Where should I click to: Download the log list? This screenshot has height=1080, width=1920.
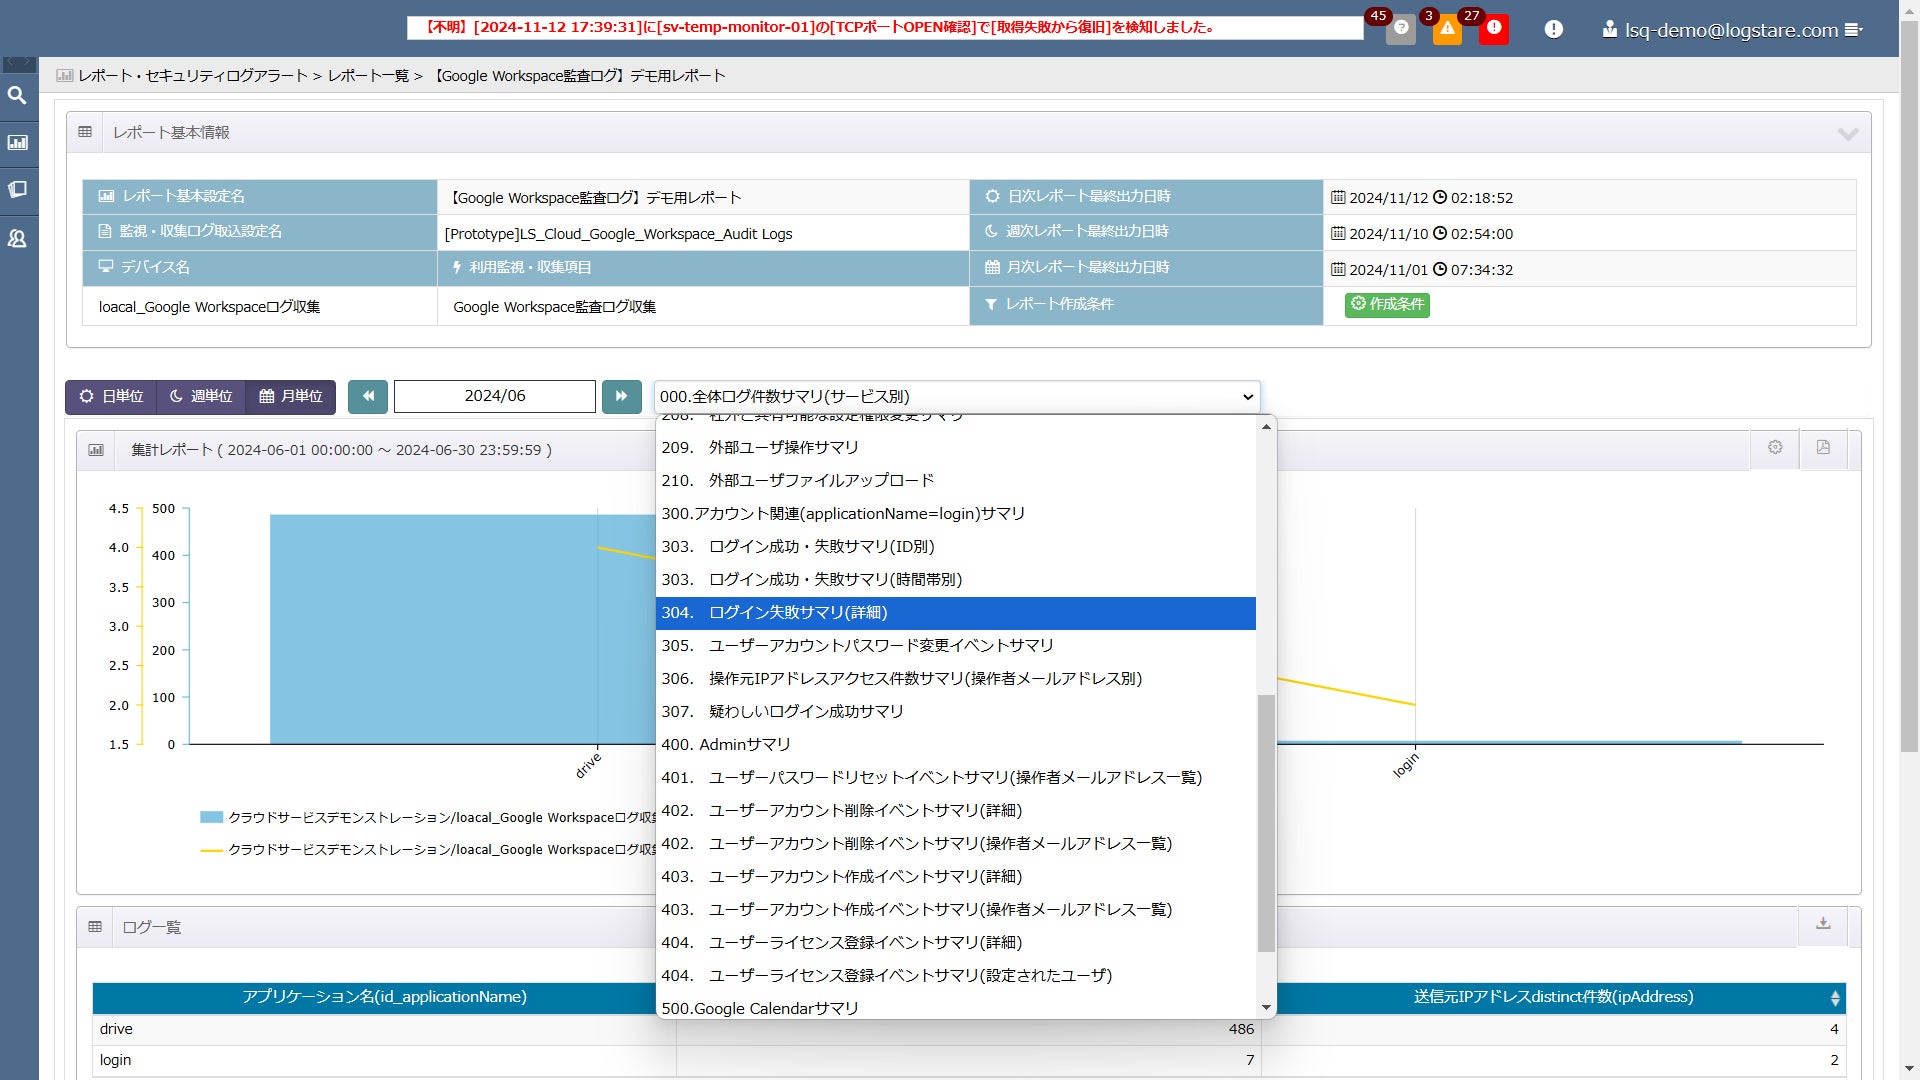coord(1823,924)
